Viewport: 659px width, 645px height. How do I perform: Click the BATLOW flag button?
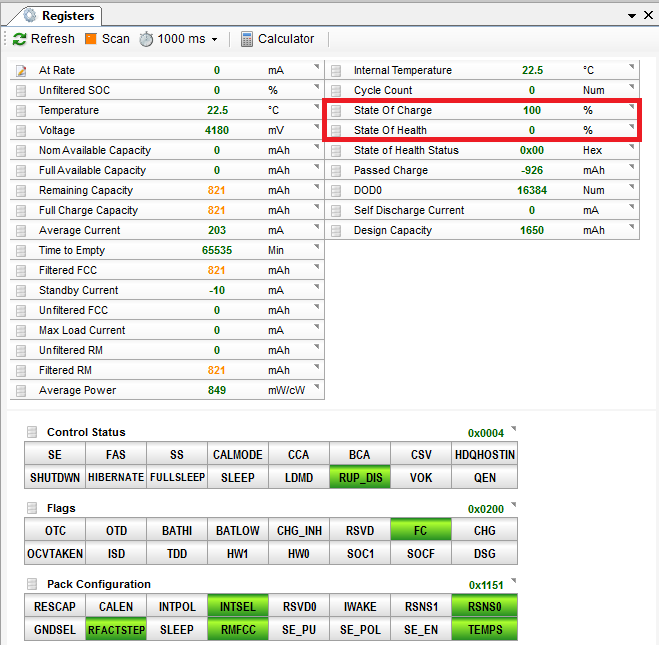(x=238, y=530)
